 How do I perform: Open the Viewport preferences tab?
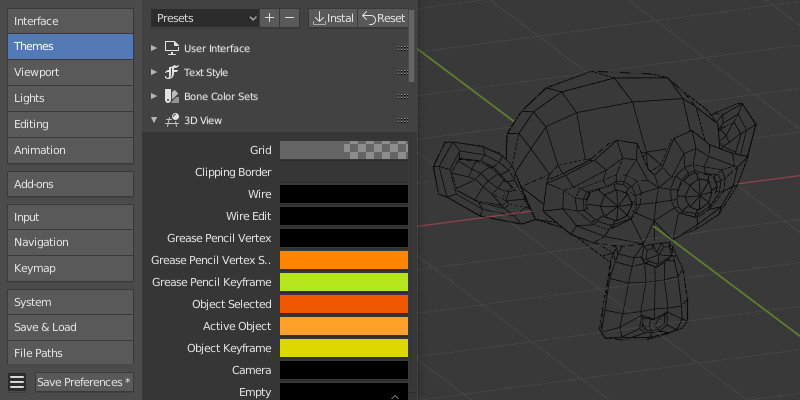click(70, 72)
